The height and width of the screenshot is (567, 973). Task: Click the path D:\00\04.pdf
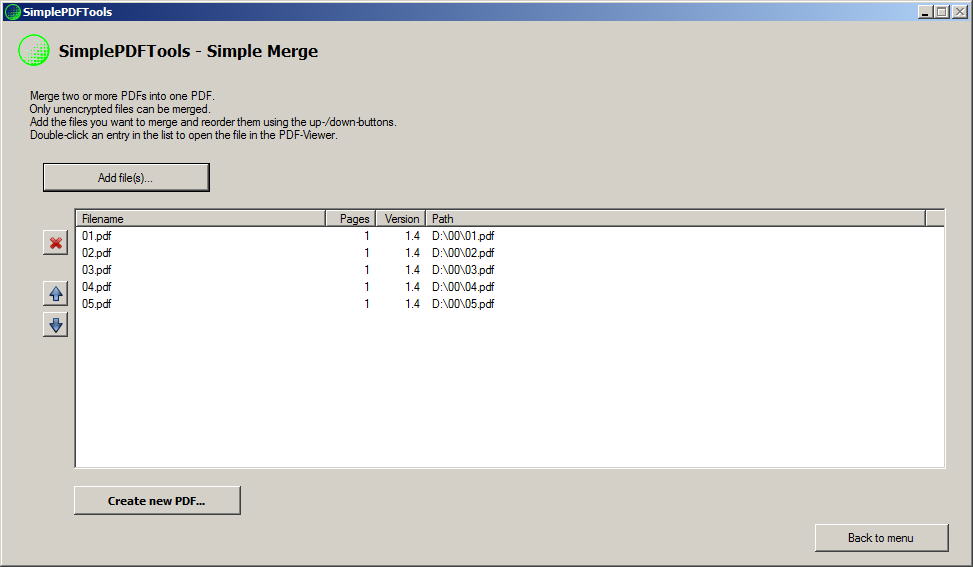[463, 287]
